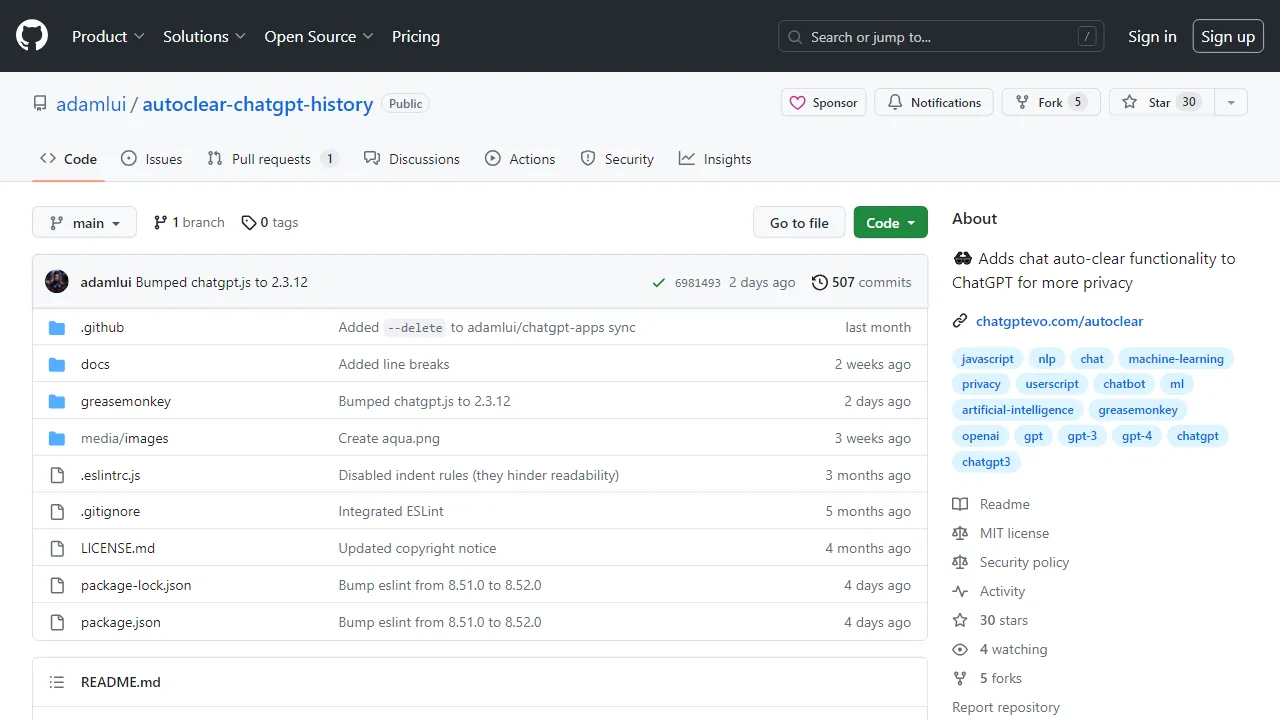
Task: Click the green check status icon
Action: tap(658, 283)
